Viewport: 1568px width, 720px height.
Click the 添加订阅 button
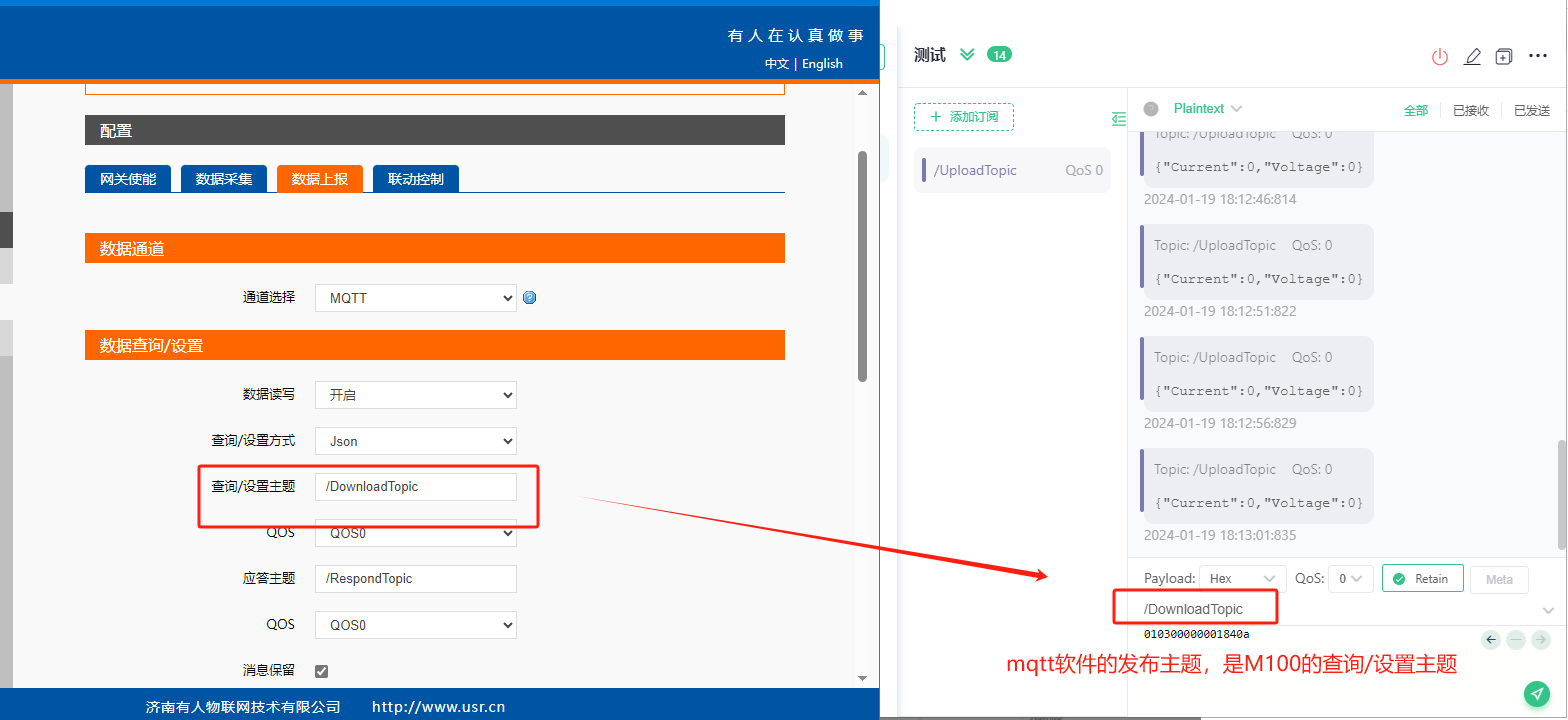pyautogui.click(x=964, y=117)
